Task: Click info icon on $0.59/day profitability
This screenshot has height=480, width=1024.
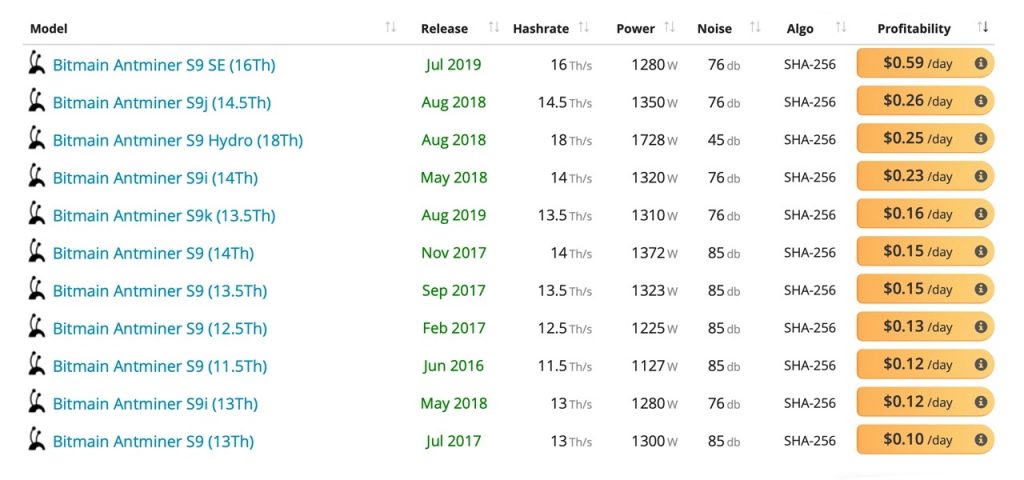Action: click(x=980, y=64)
